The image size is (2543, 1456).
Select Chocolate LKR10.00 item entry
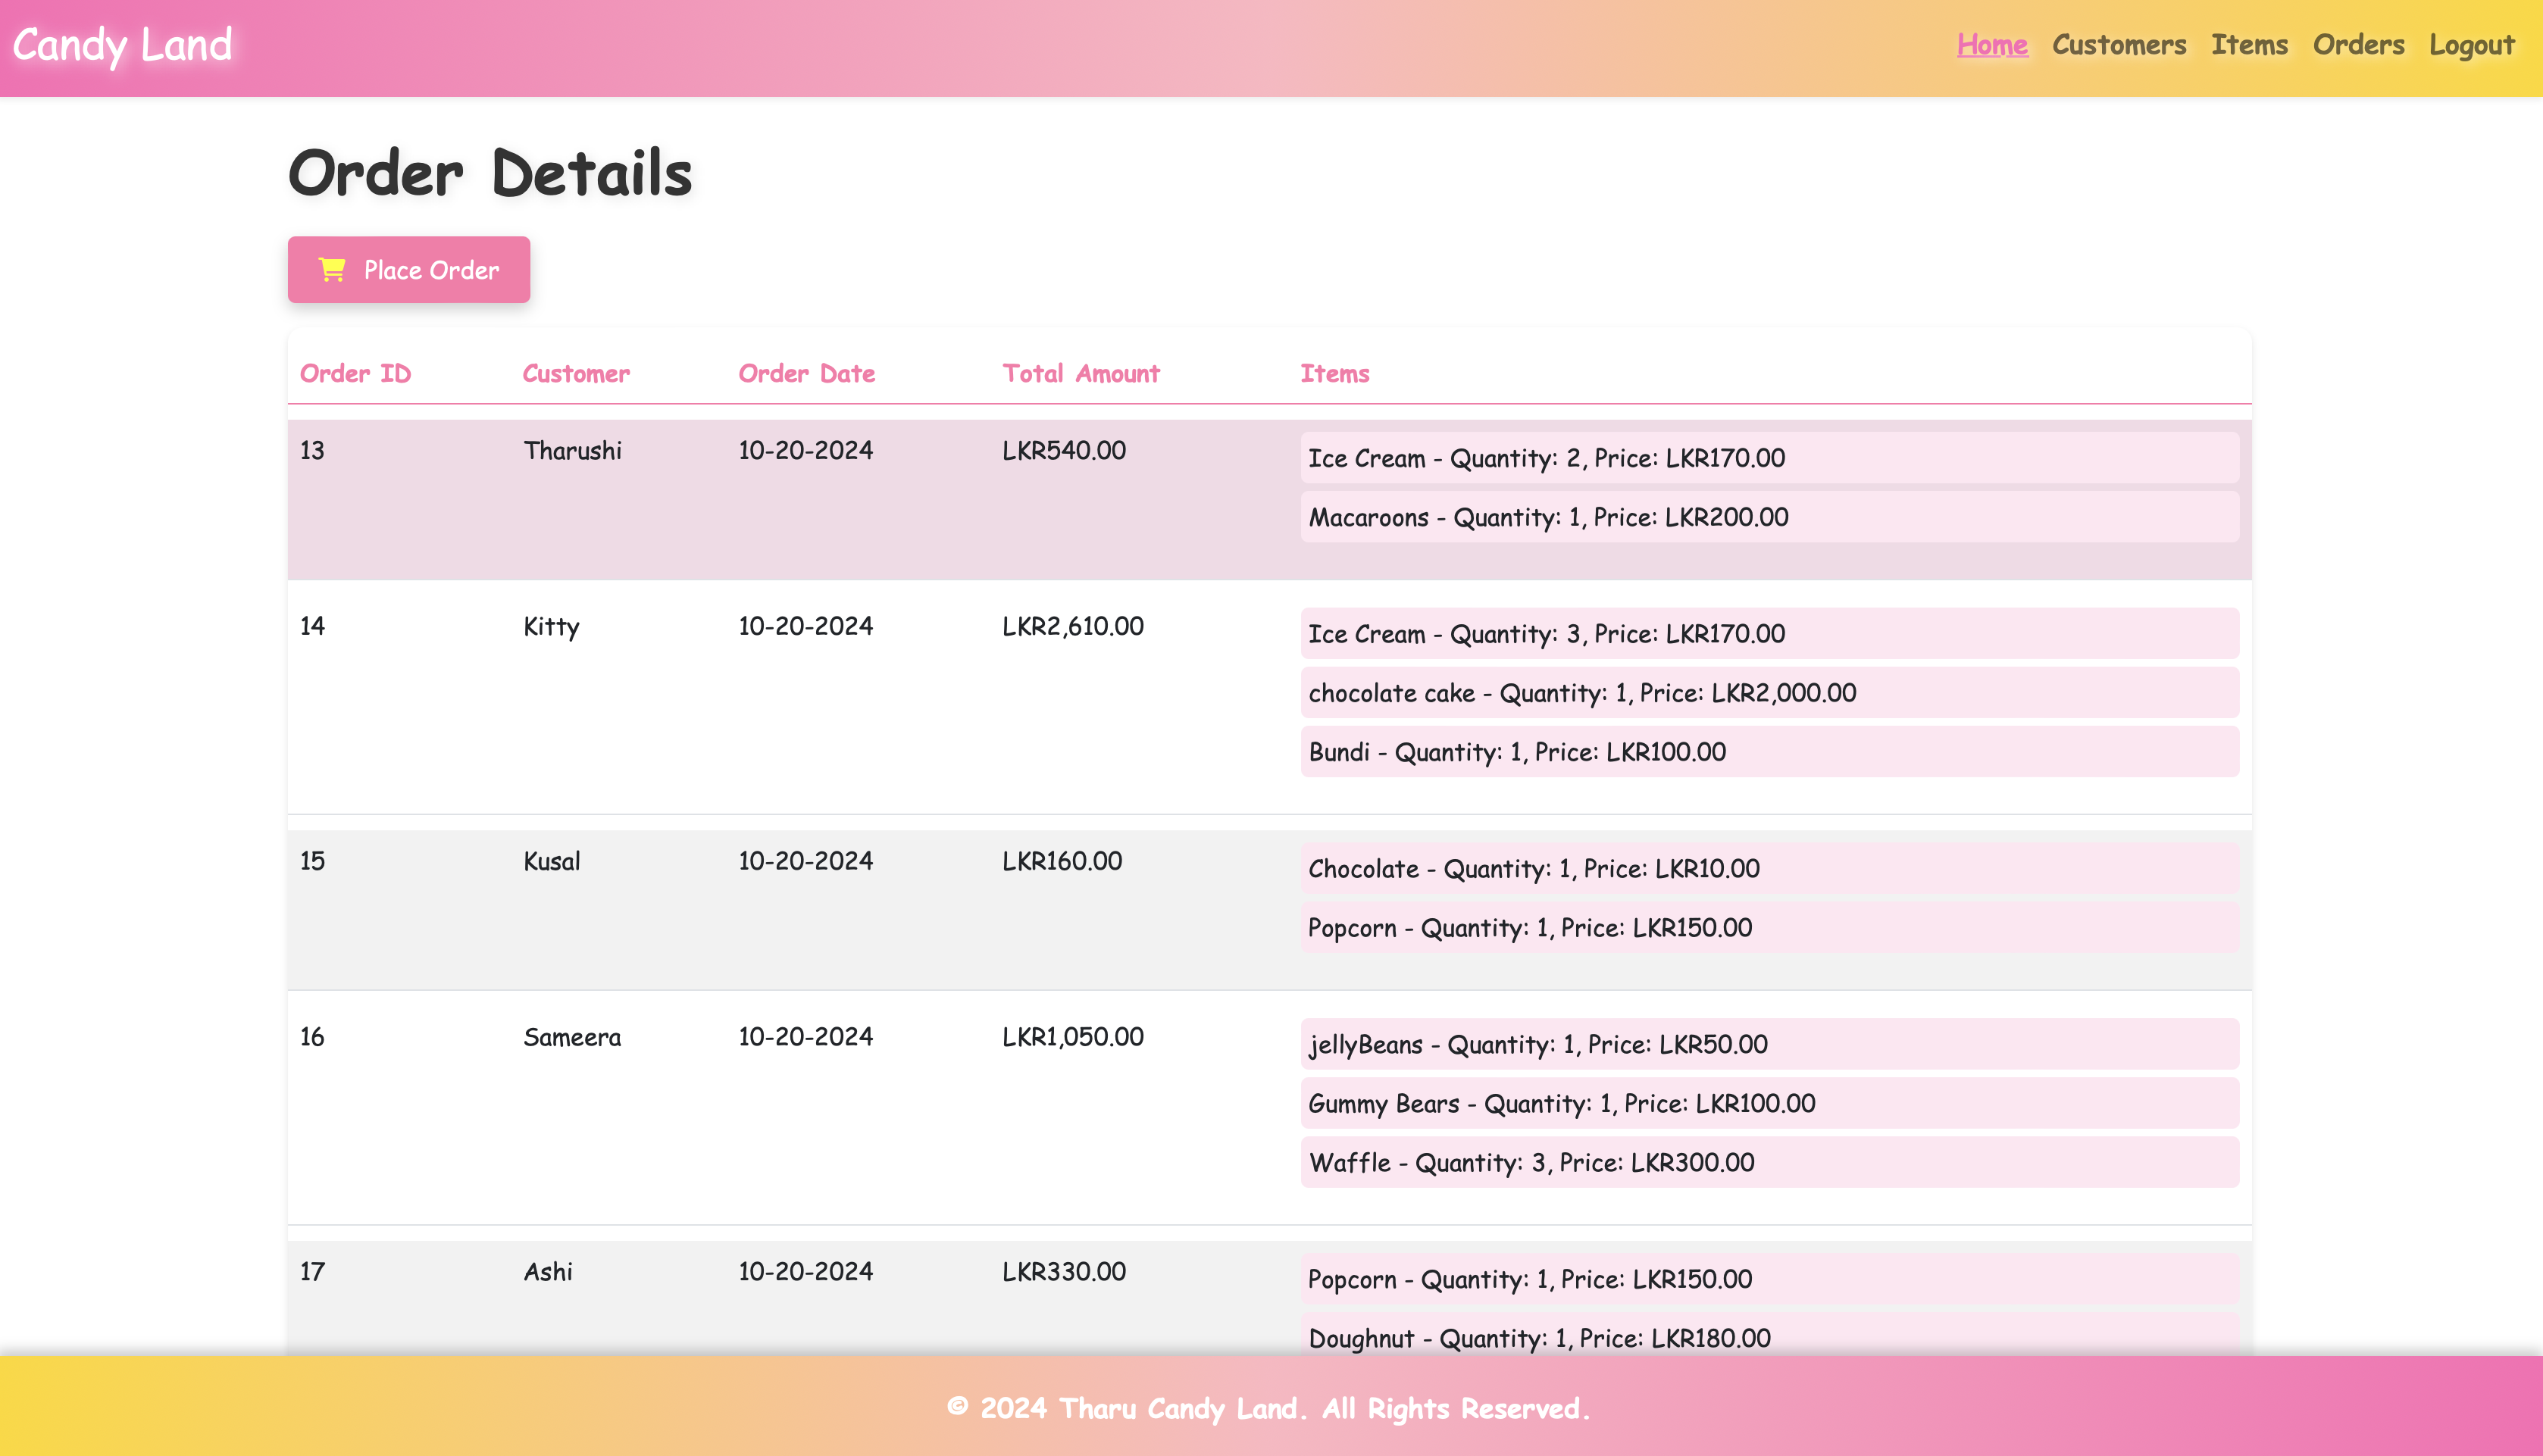coord(1769,868)
